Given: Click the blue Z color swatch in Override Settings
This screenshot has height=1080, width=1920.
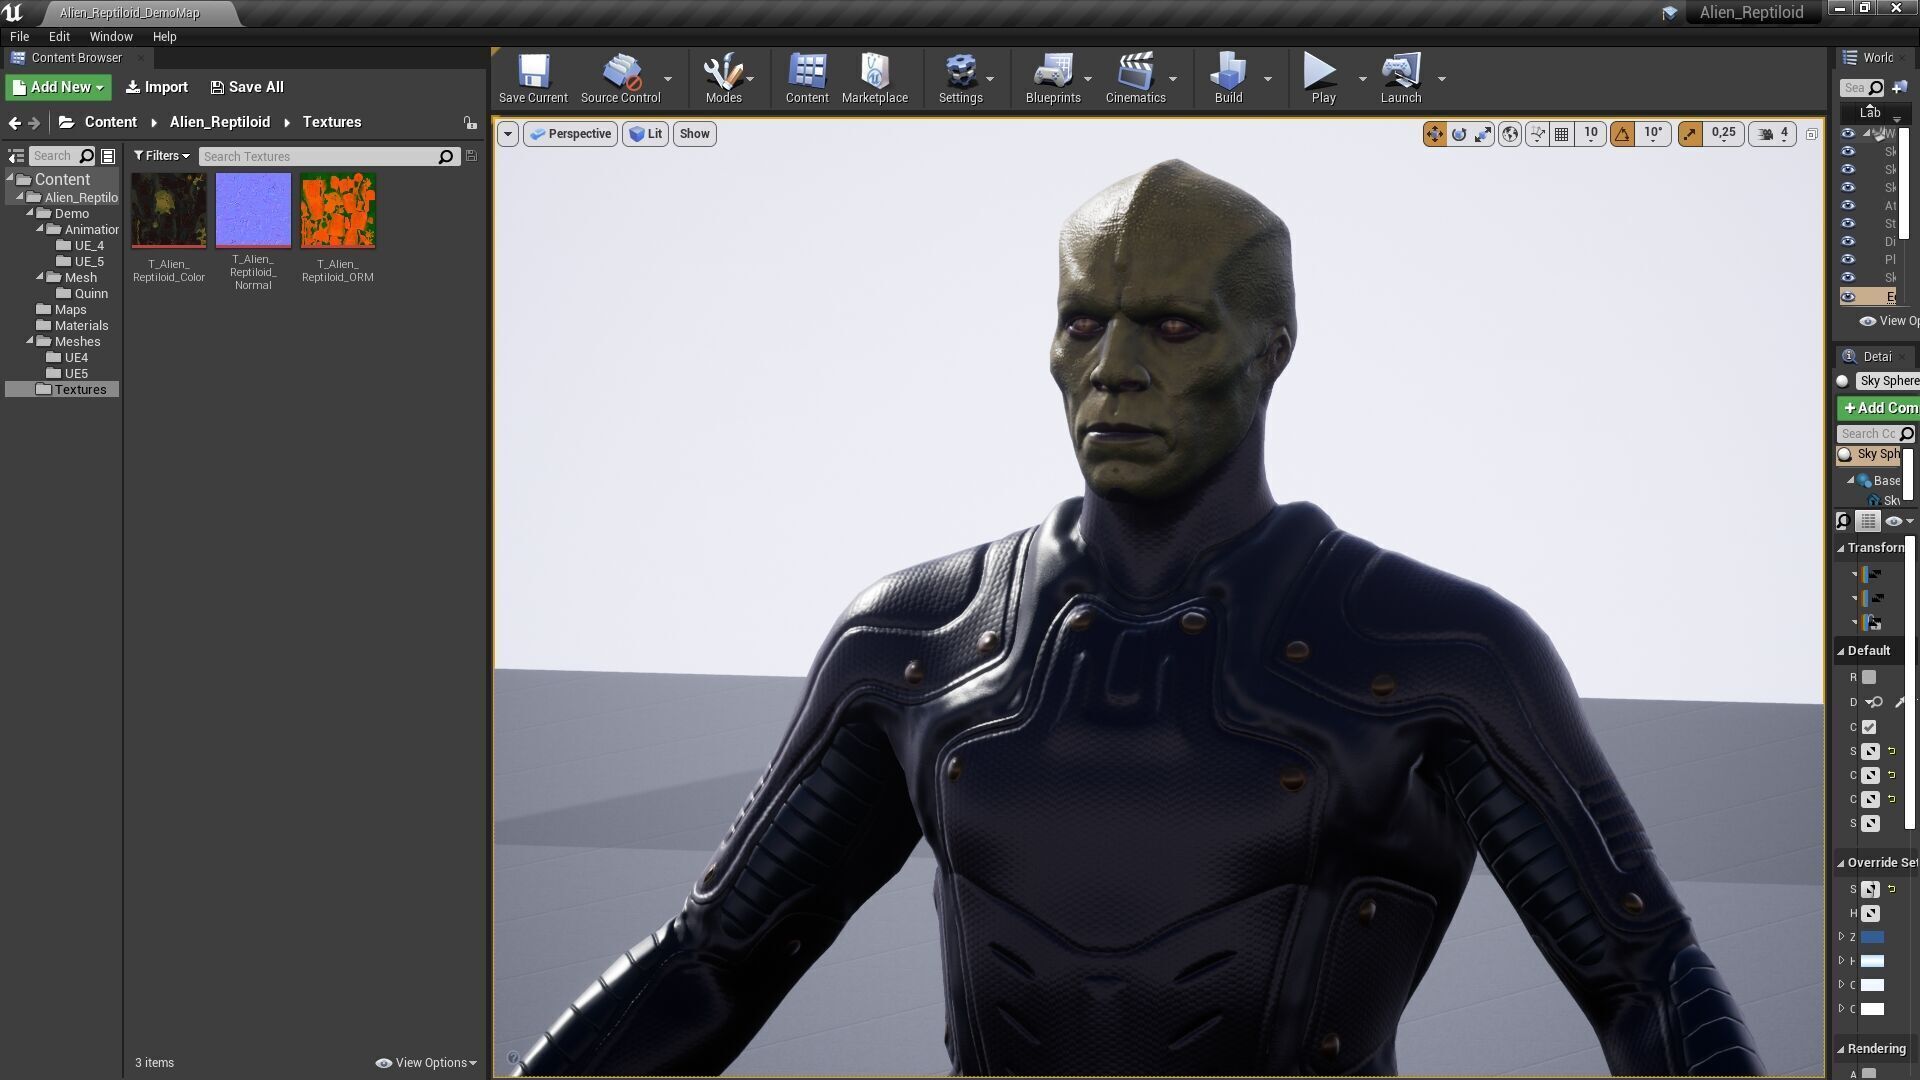Looking at the screenshot, I should coord(1872,937).
